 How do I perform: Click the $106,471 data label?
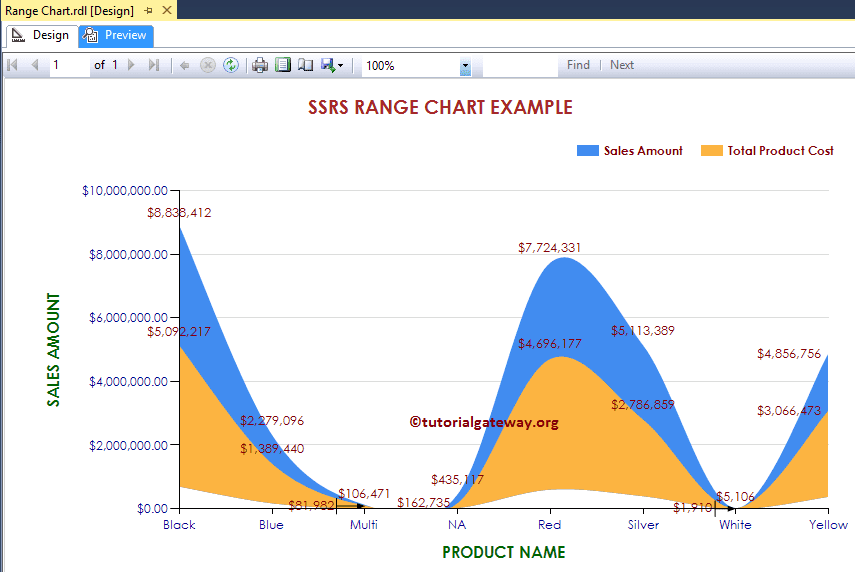(364, 493)
